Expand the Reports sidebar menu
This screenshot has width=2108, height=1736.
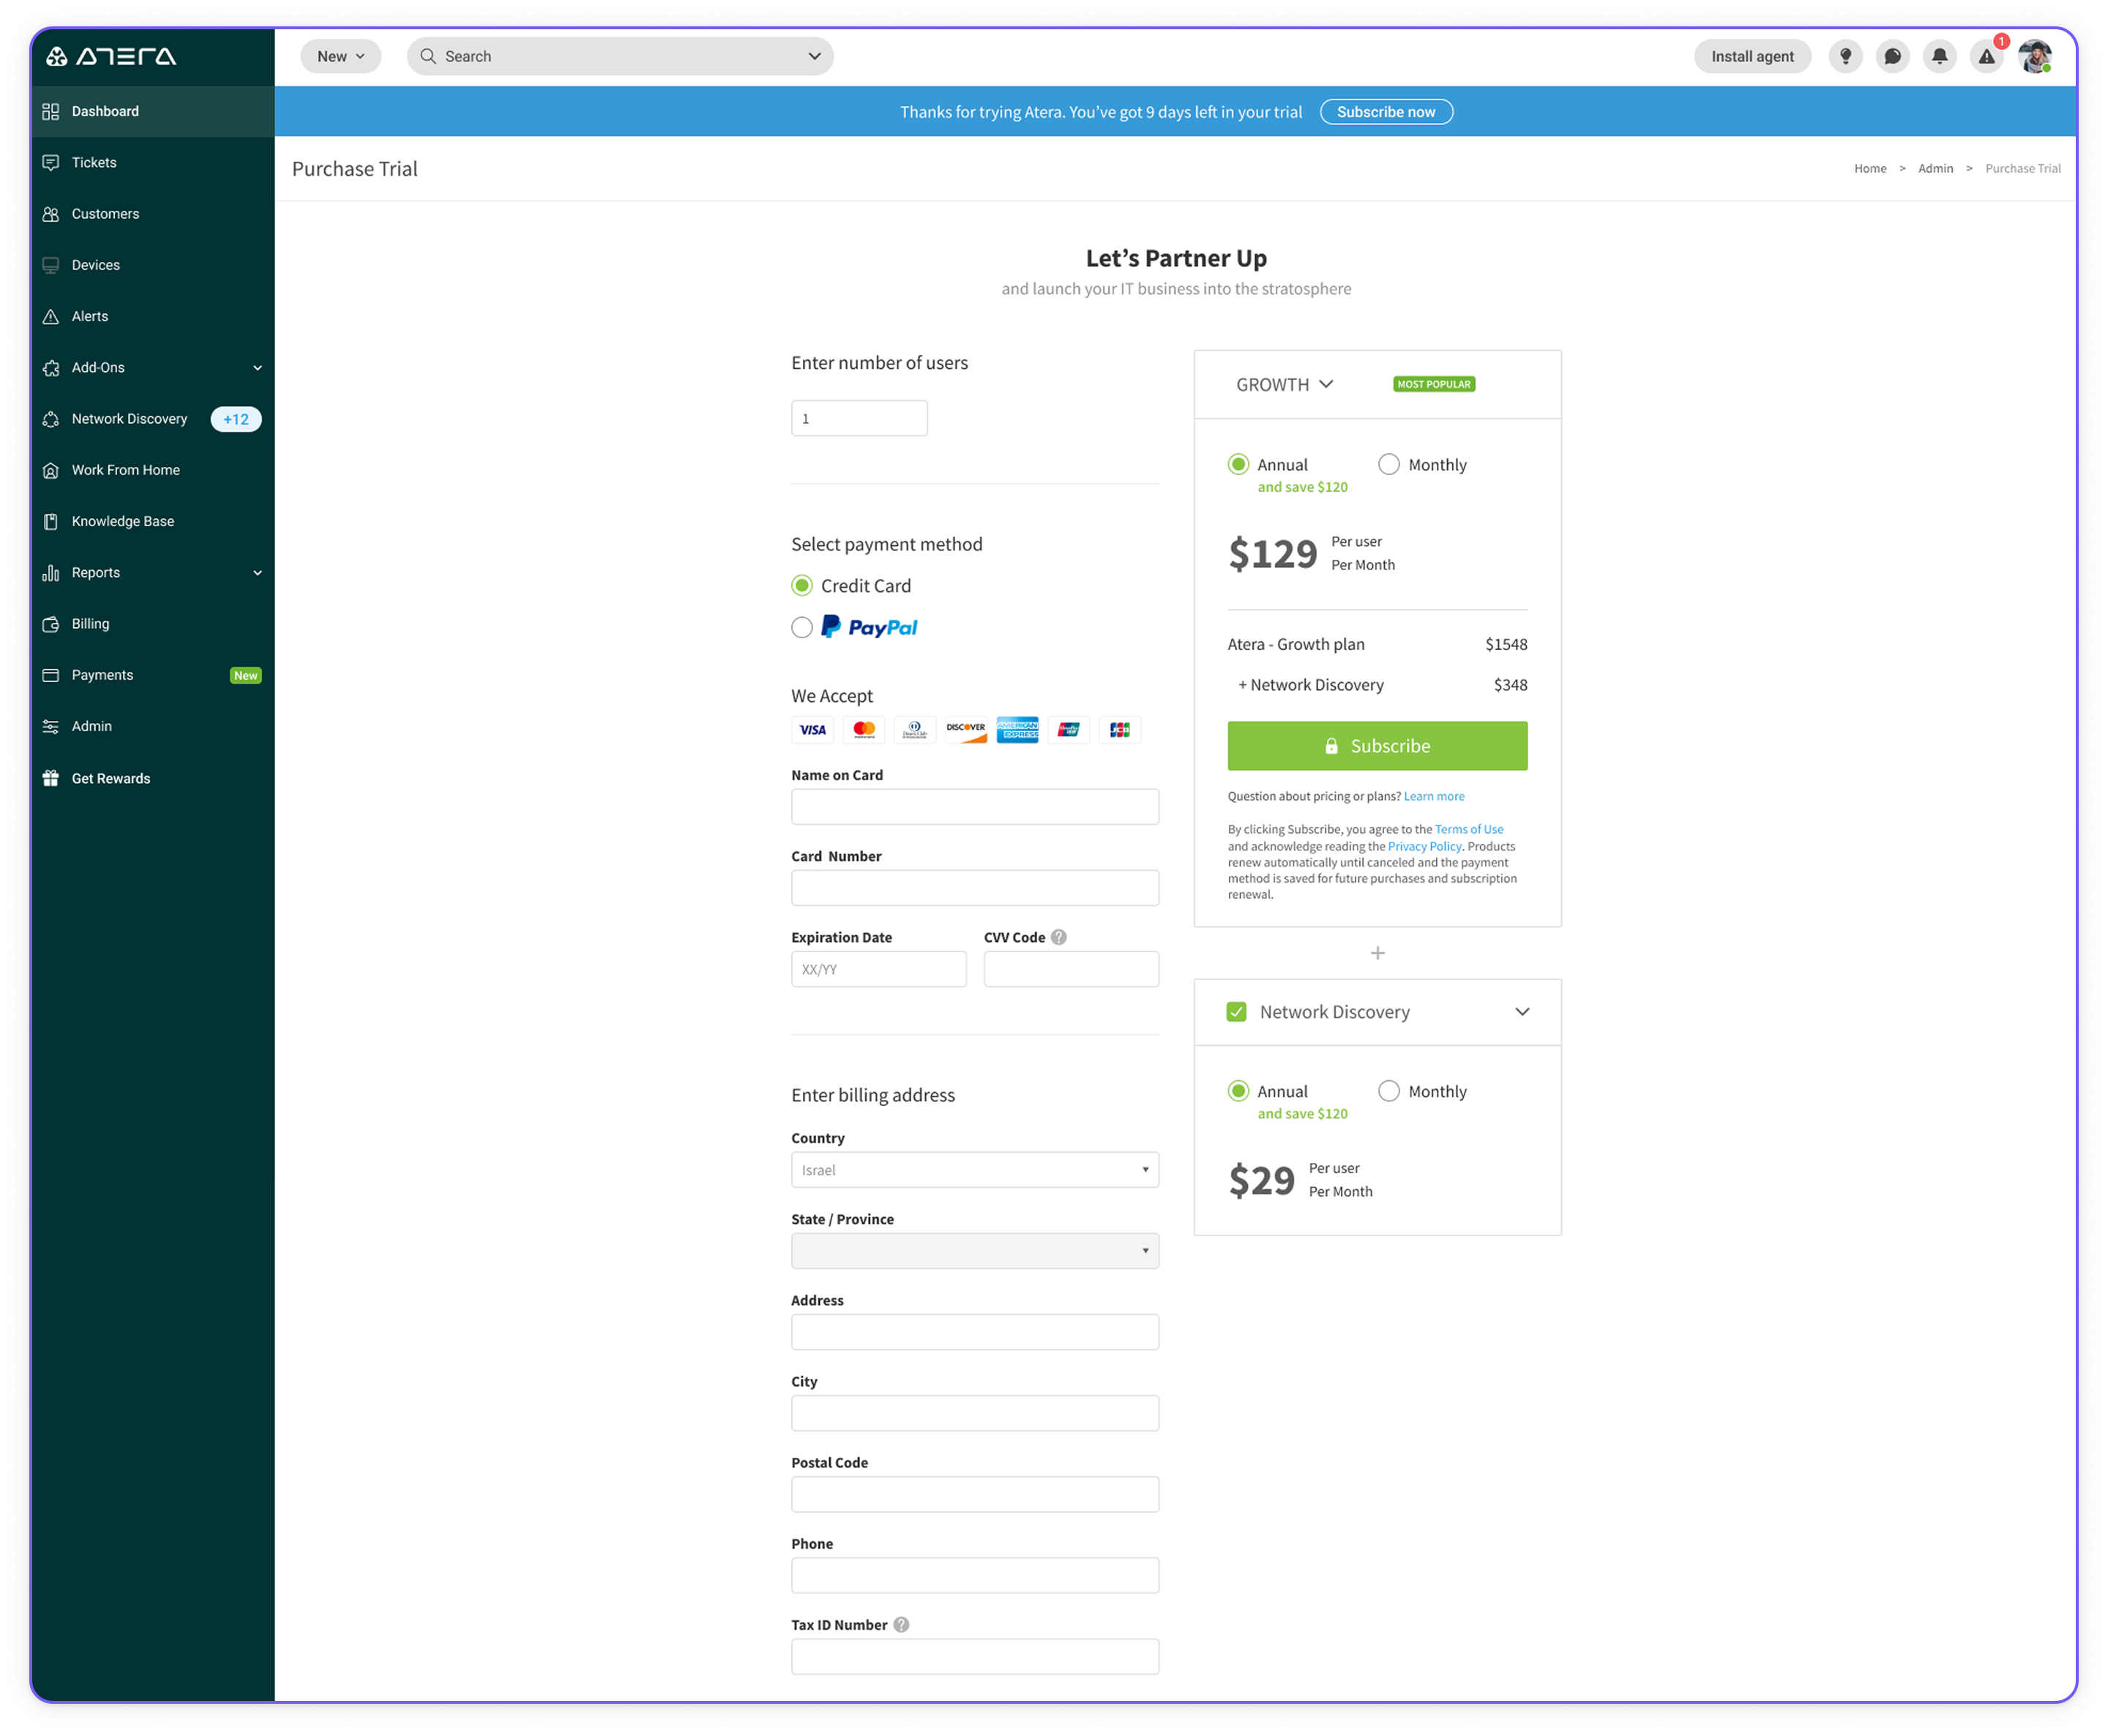(x=257, y=572)
